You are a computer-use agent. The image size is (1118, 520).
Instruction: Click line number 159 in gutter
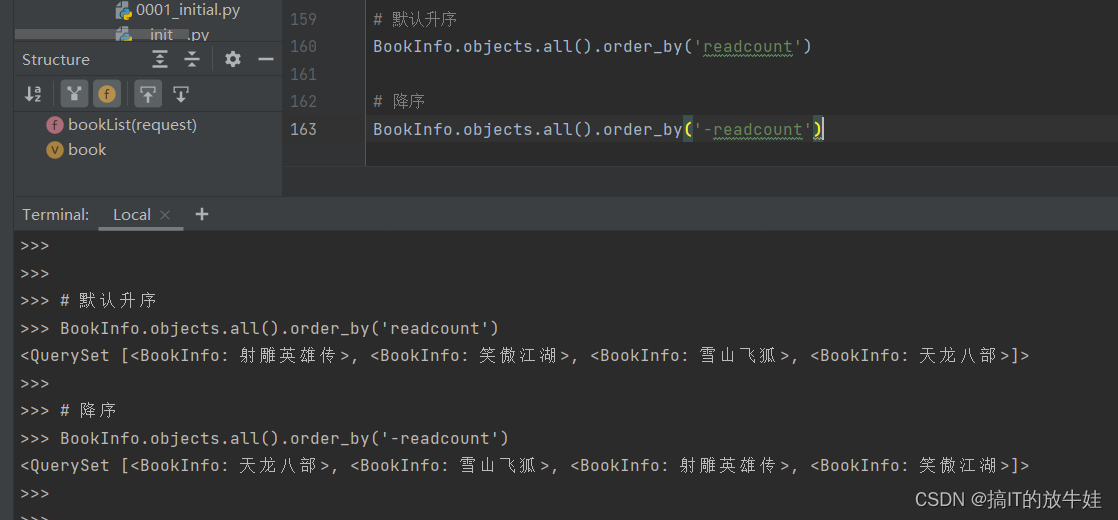click(303, 19)
